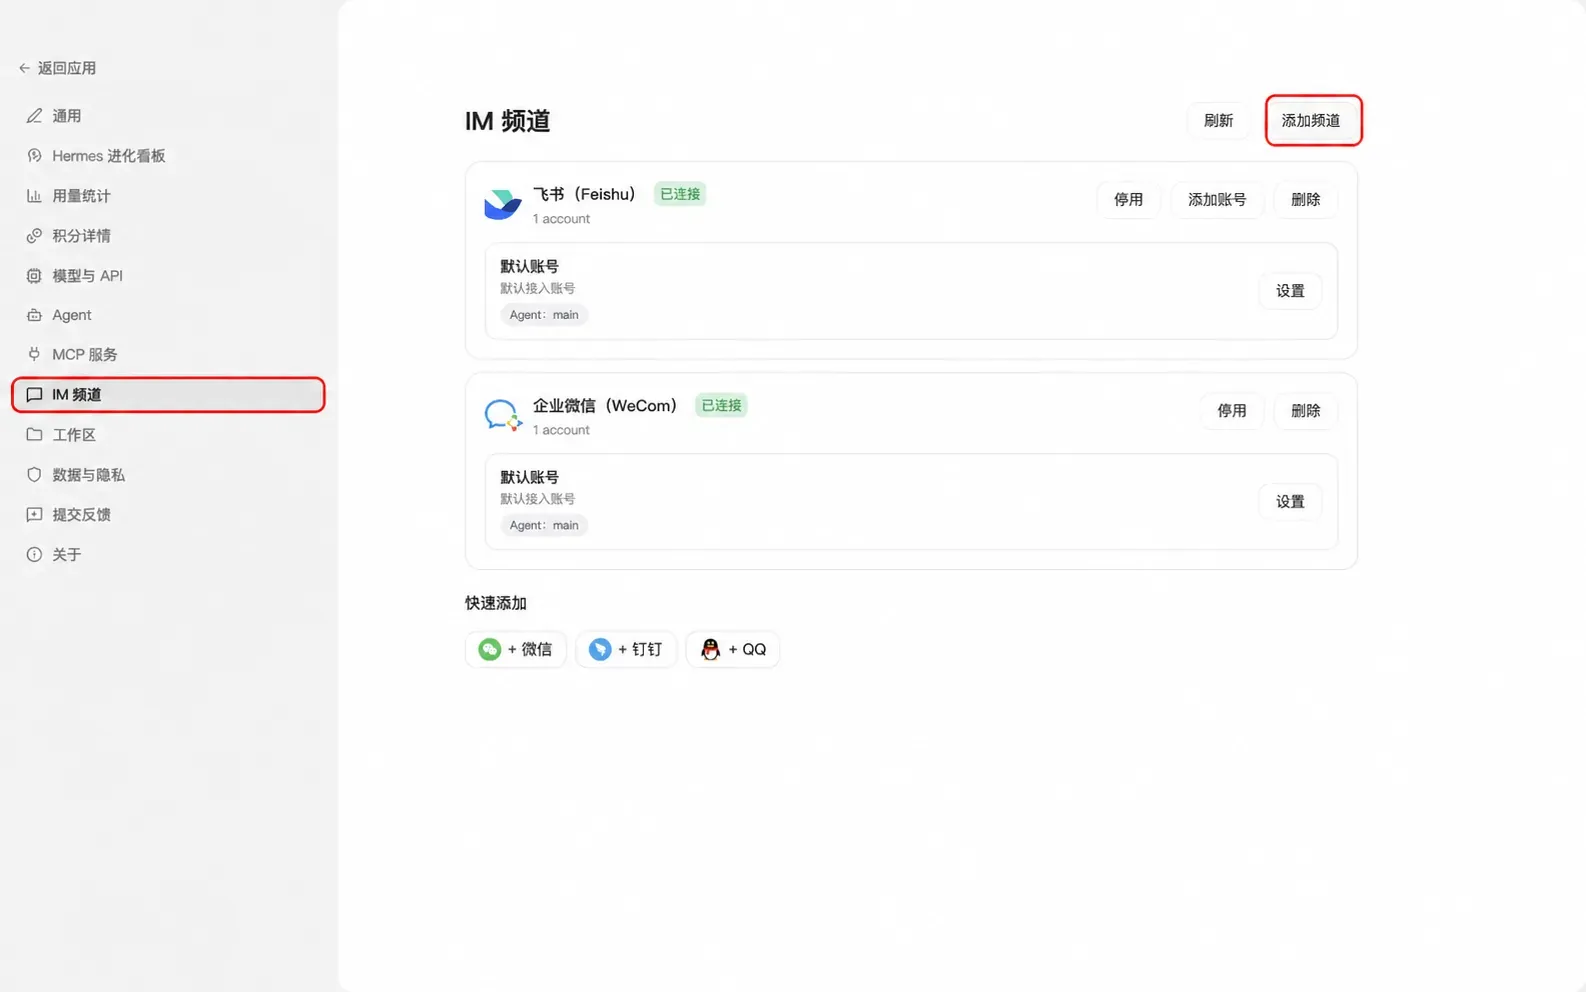Click the chat bubble icon for IM 频道
The height and width of the screenshot is (992, 1586).
click(34, 395)
